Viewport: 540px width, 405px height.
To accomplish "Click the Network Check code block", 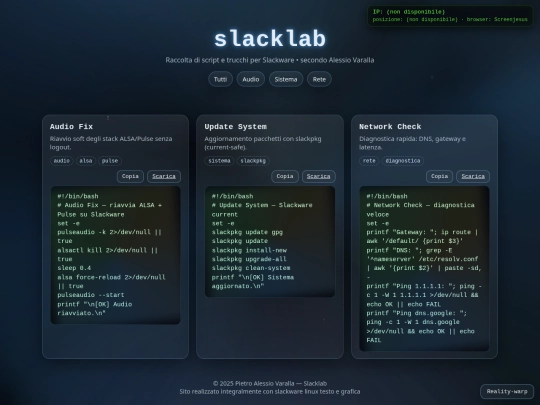I will [x=424, y=269].
